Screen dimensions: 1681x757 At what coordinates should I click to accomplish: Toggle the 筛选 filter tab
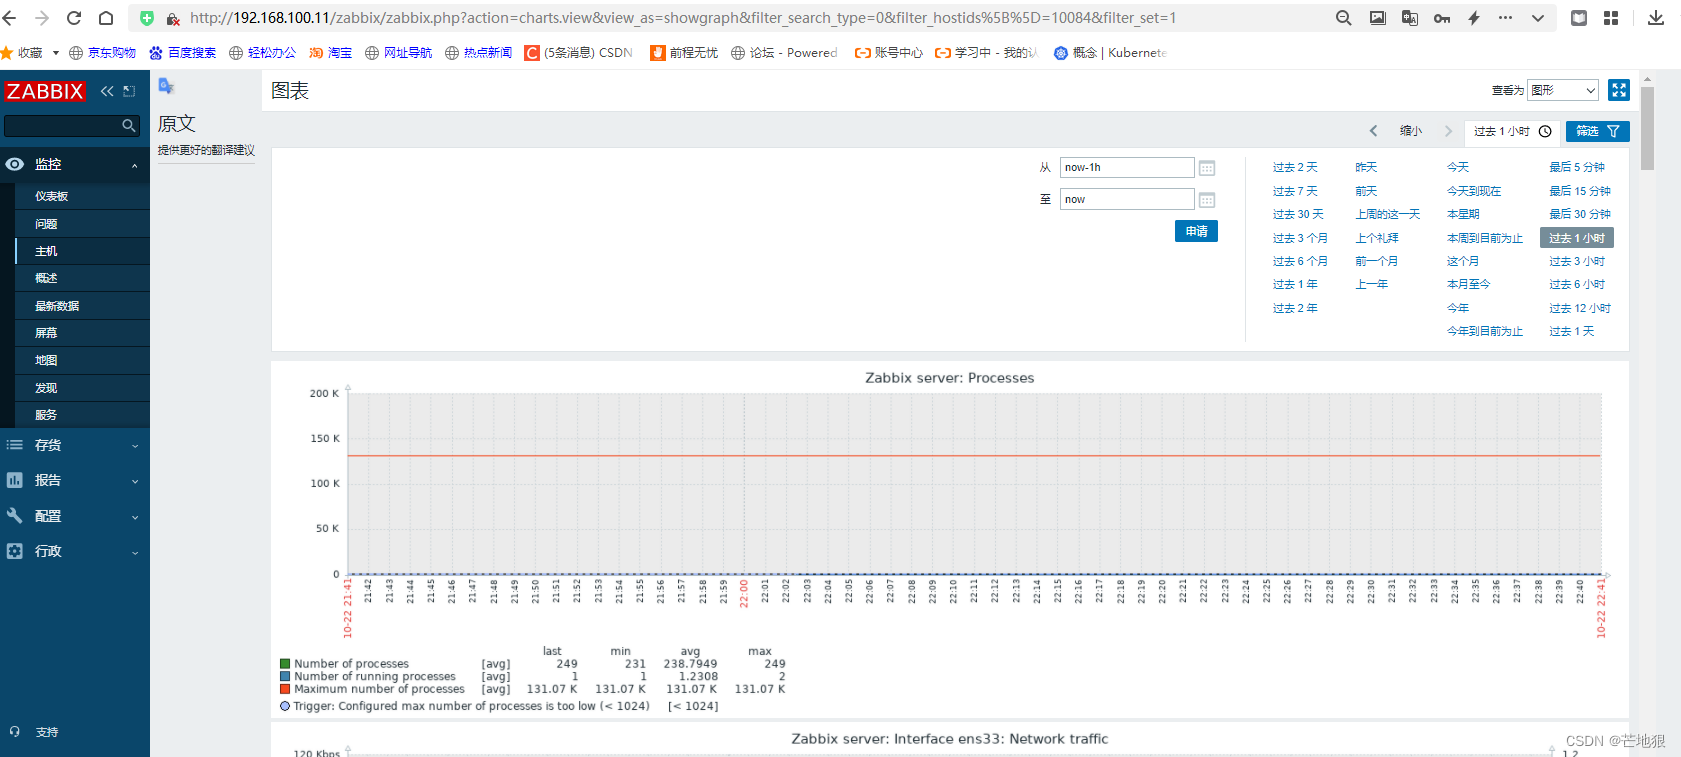click(1598, 131)
